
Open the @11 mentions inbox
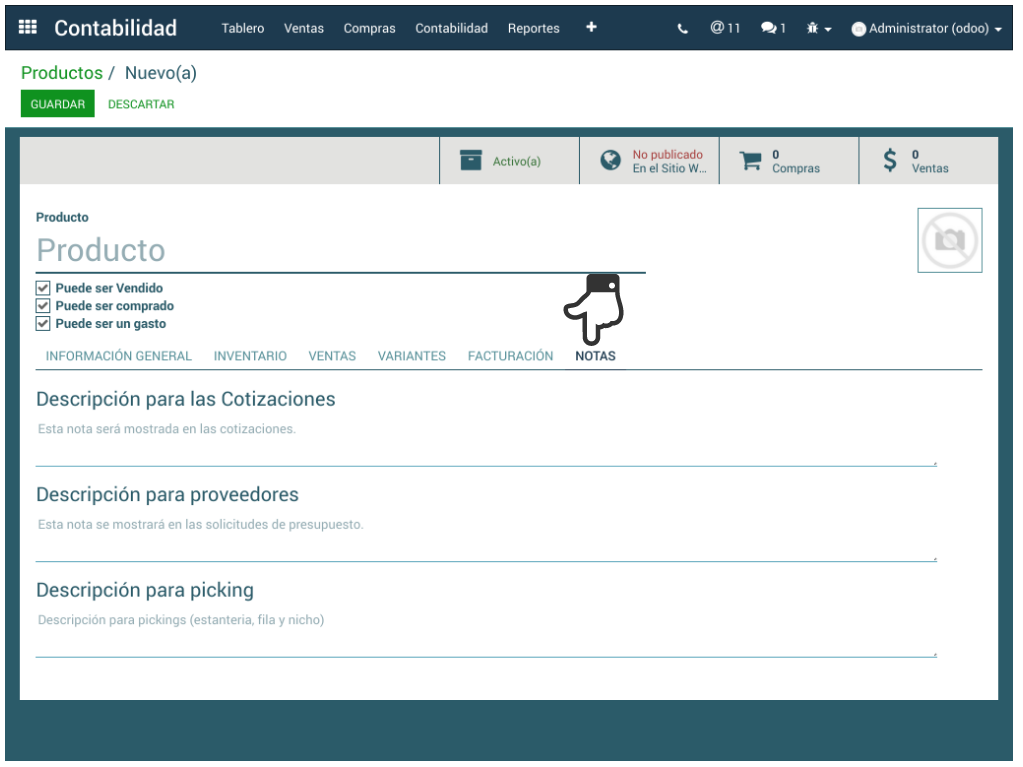725,28
